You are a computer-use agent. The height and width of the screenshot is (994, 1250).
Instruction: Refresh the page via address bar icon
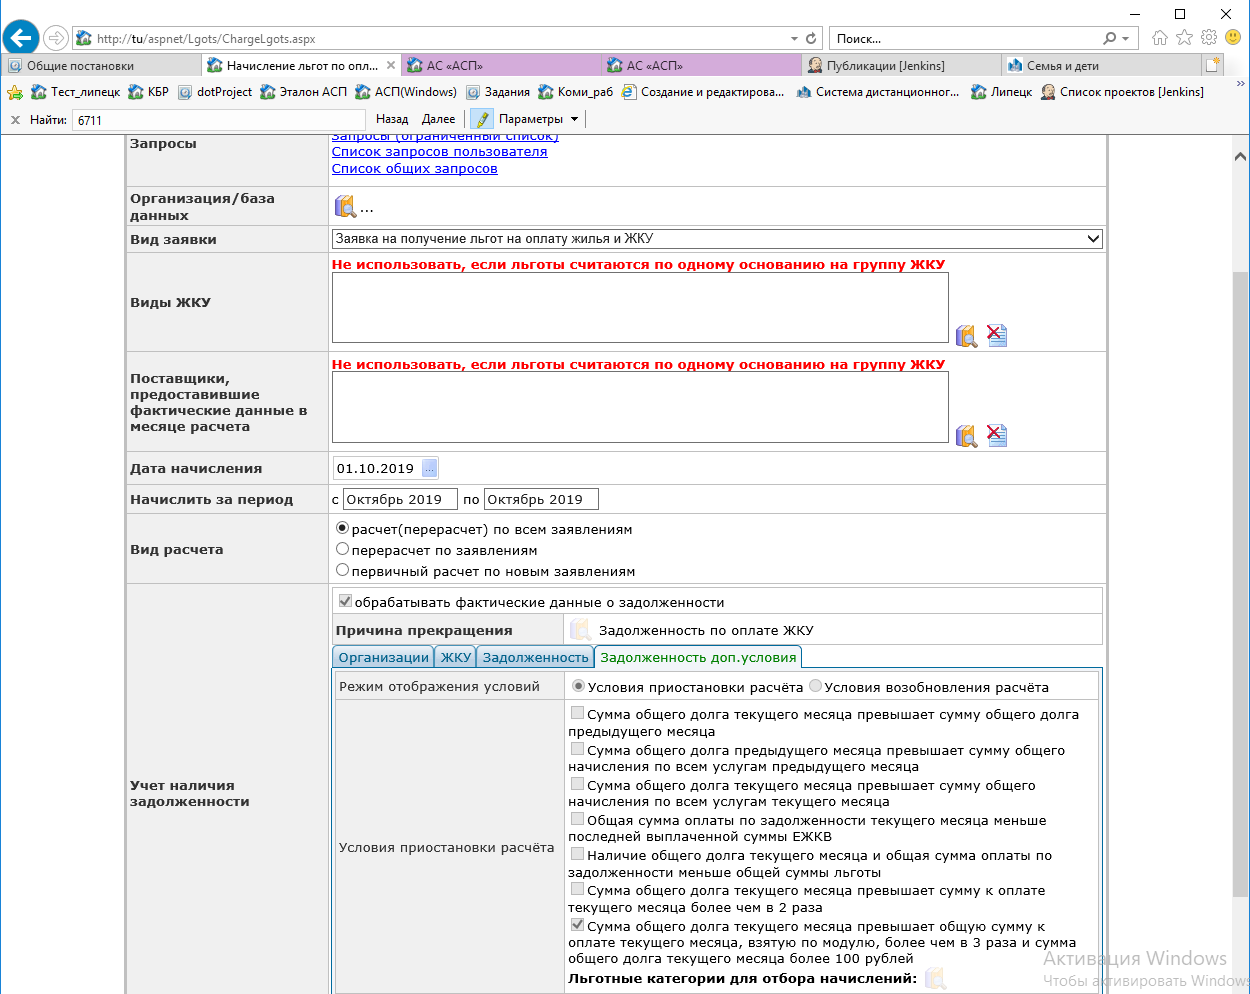tap(811, 39)
